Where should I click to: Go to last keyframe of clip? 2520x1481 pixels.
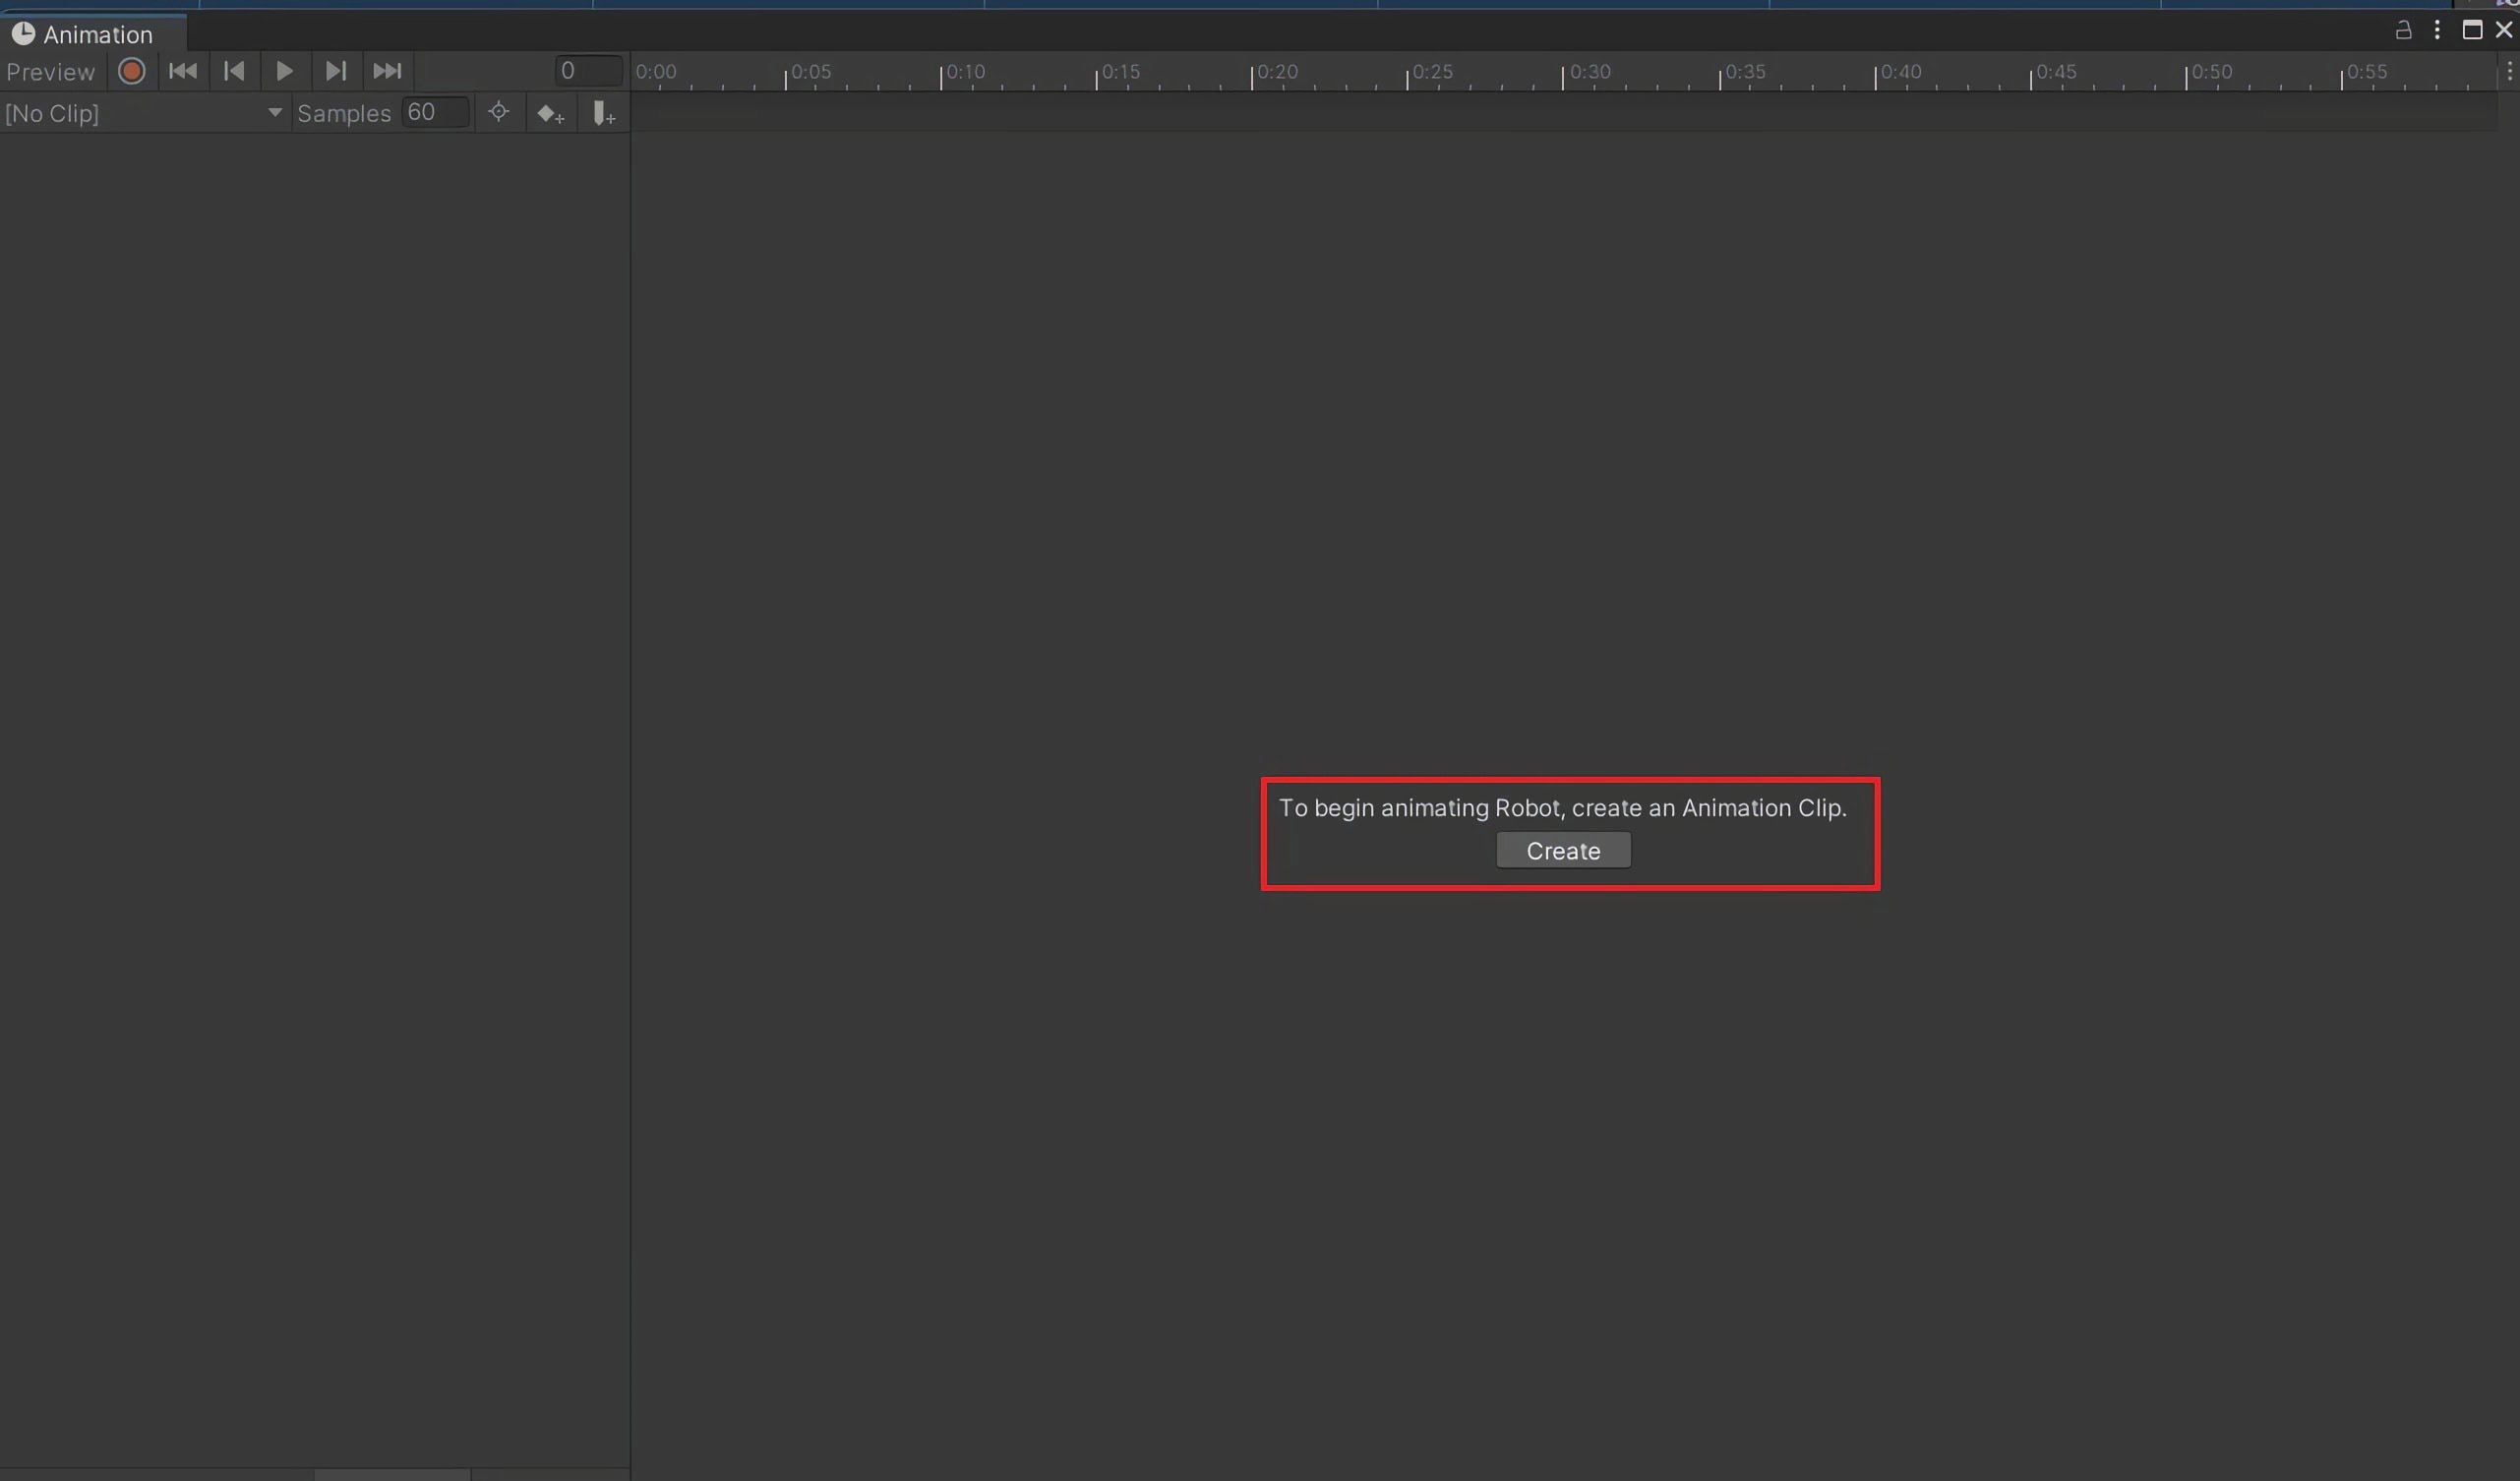coord(387,72)
